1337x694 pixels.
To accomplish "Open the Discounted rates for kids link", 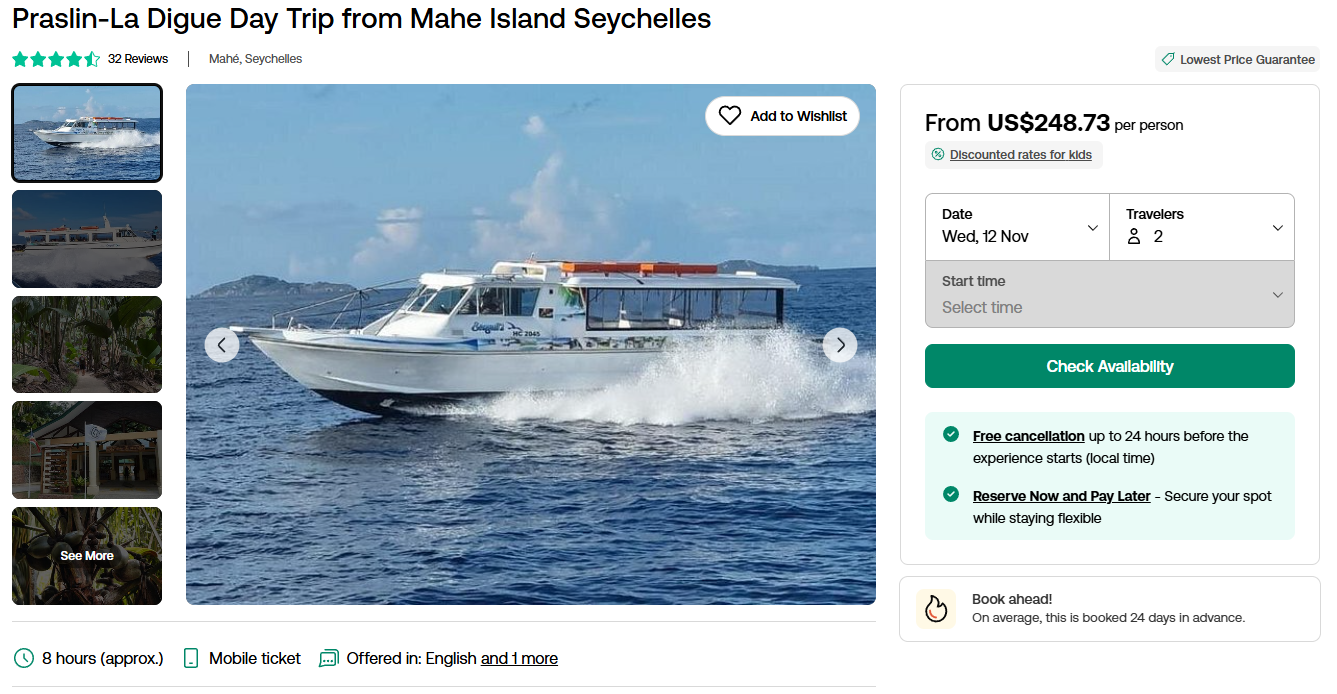I will click(x=1020, y=155).
